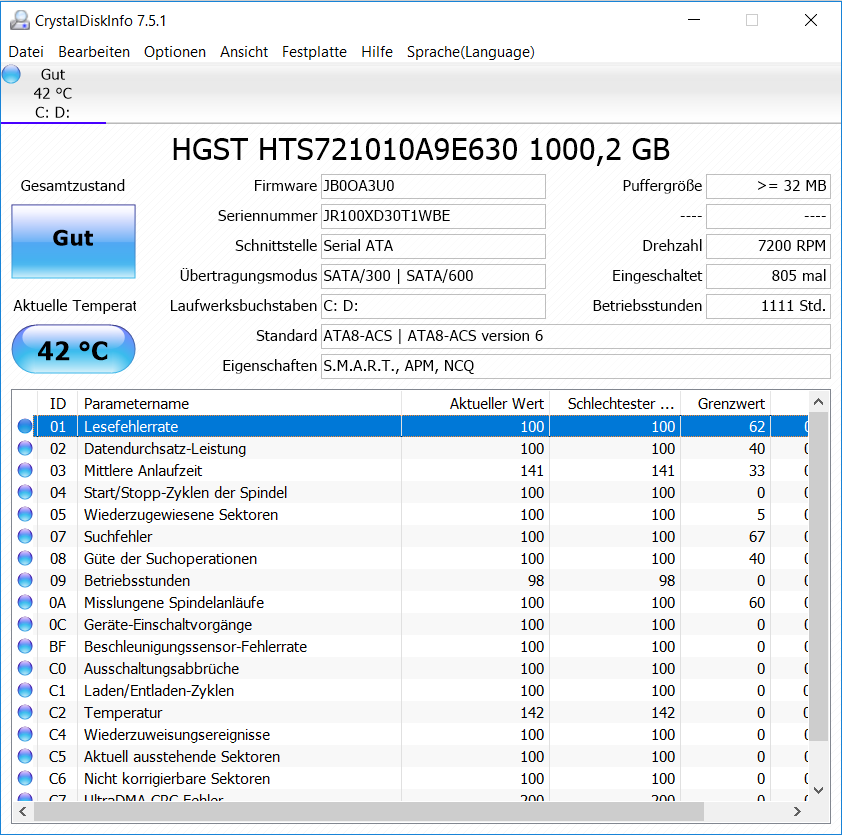
Task: Open the Sprache(Language) menu
Action: pos(470,52)
